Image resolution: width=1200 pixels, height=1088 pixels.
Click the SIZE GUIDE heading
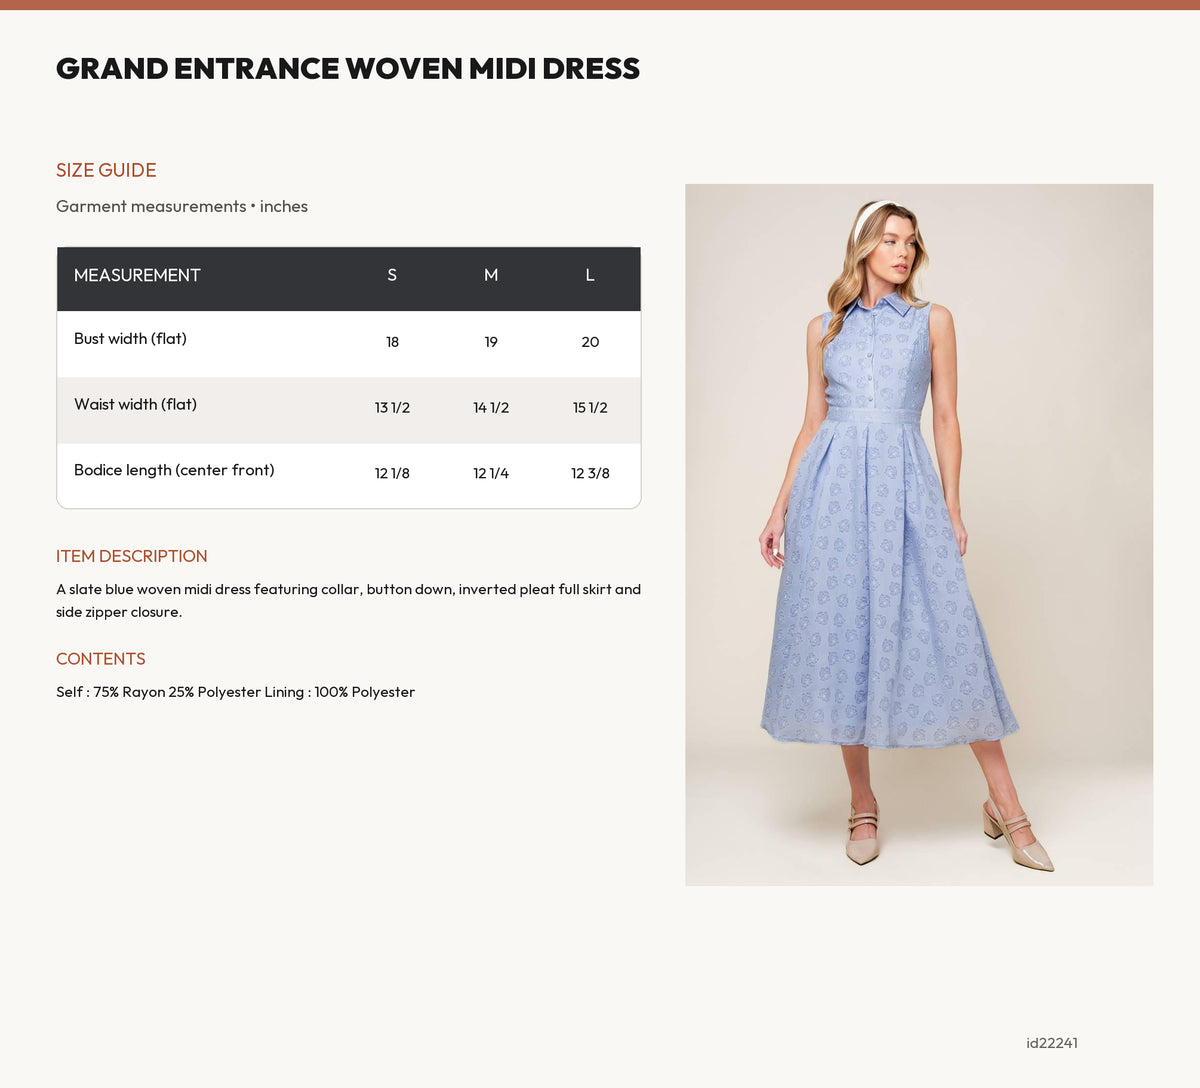coord(106,170)
